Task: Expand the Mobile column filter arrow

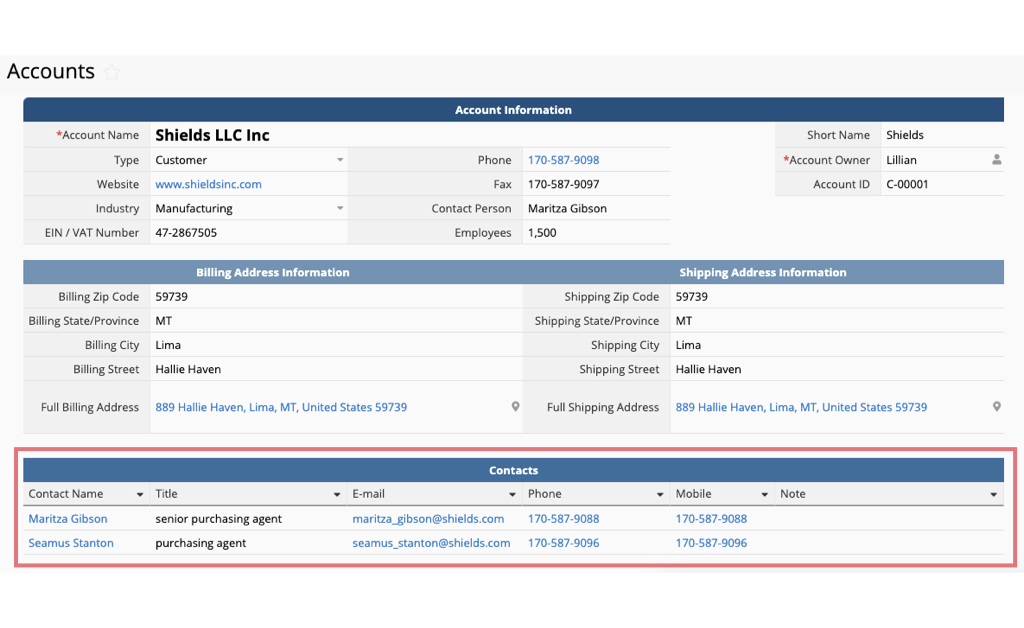Action: (765, 495)
